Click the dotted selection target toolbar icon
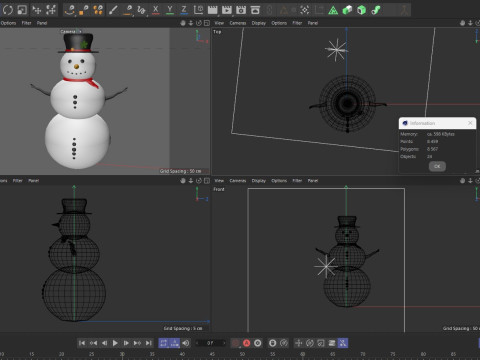Screen dimensions: 480x360 [305, 10]
